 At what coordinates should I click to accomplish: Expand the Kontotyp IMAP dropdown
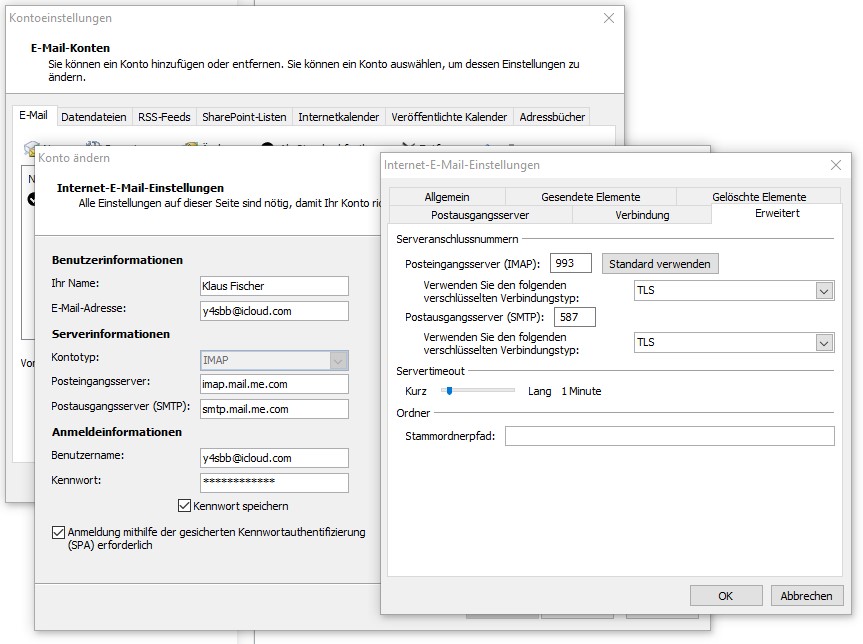[338, 360]
